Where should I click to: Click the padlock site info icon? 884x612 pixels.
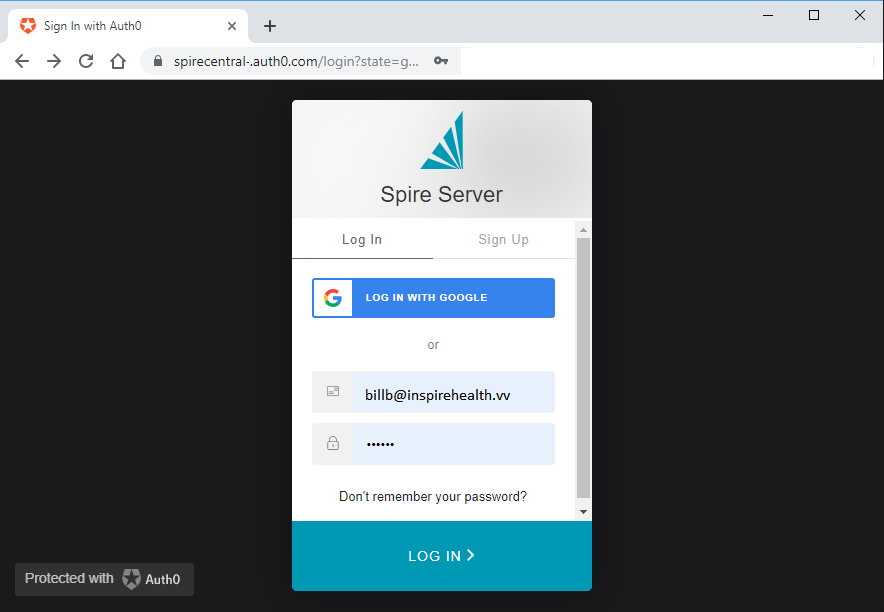[158, 61]
